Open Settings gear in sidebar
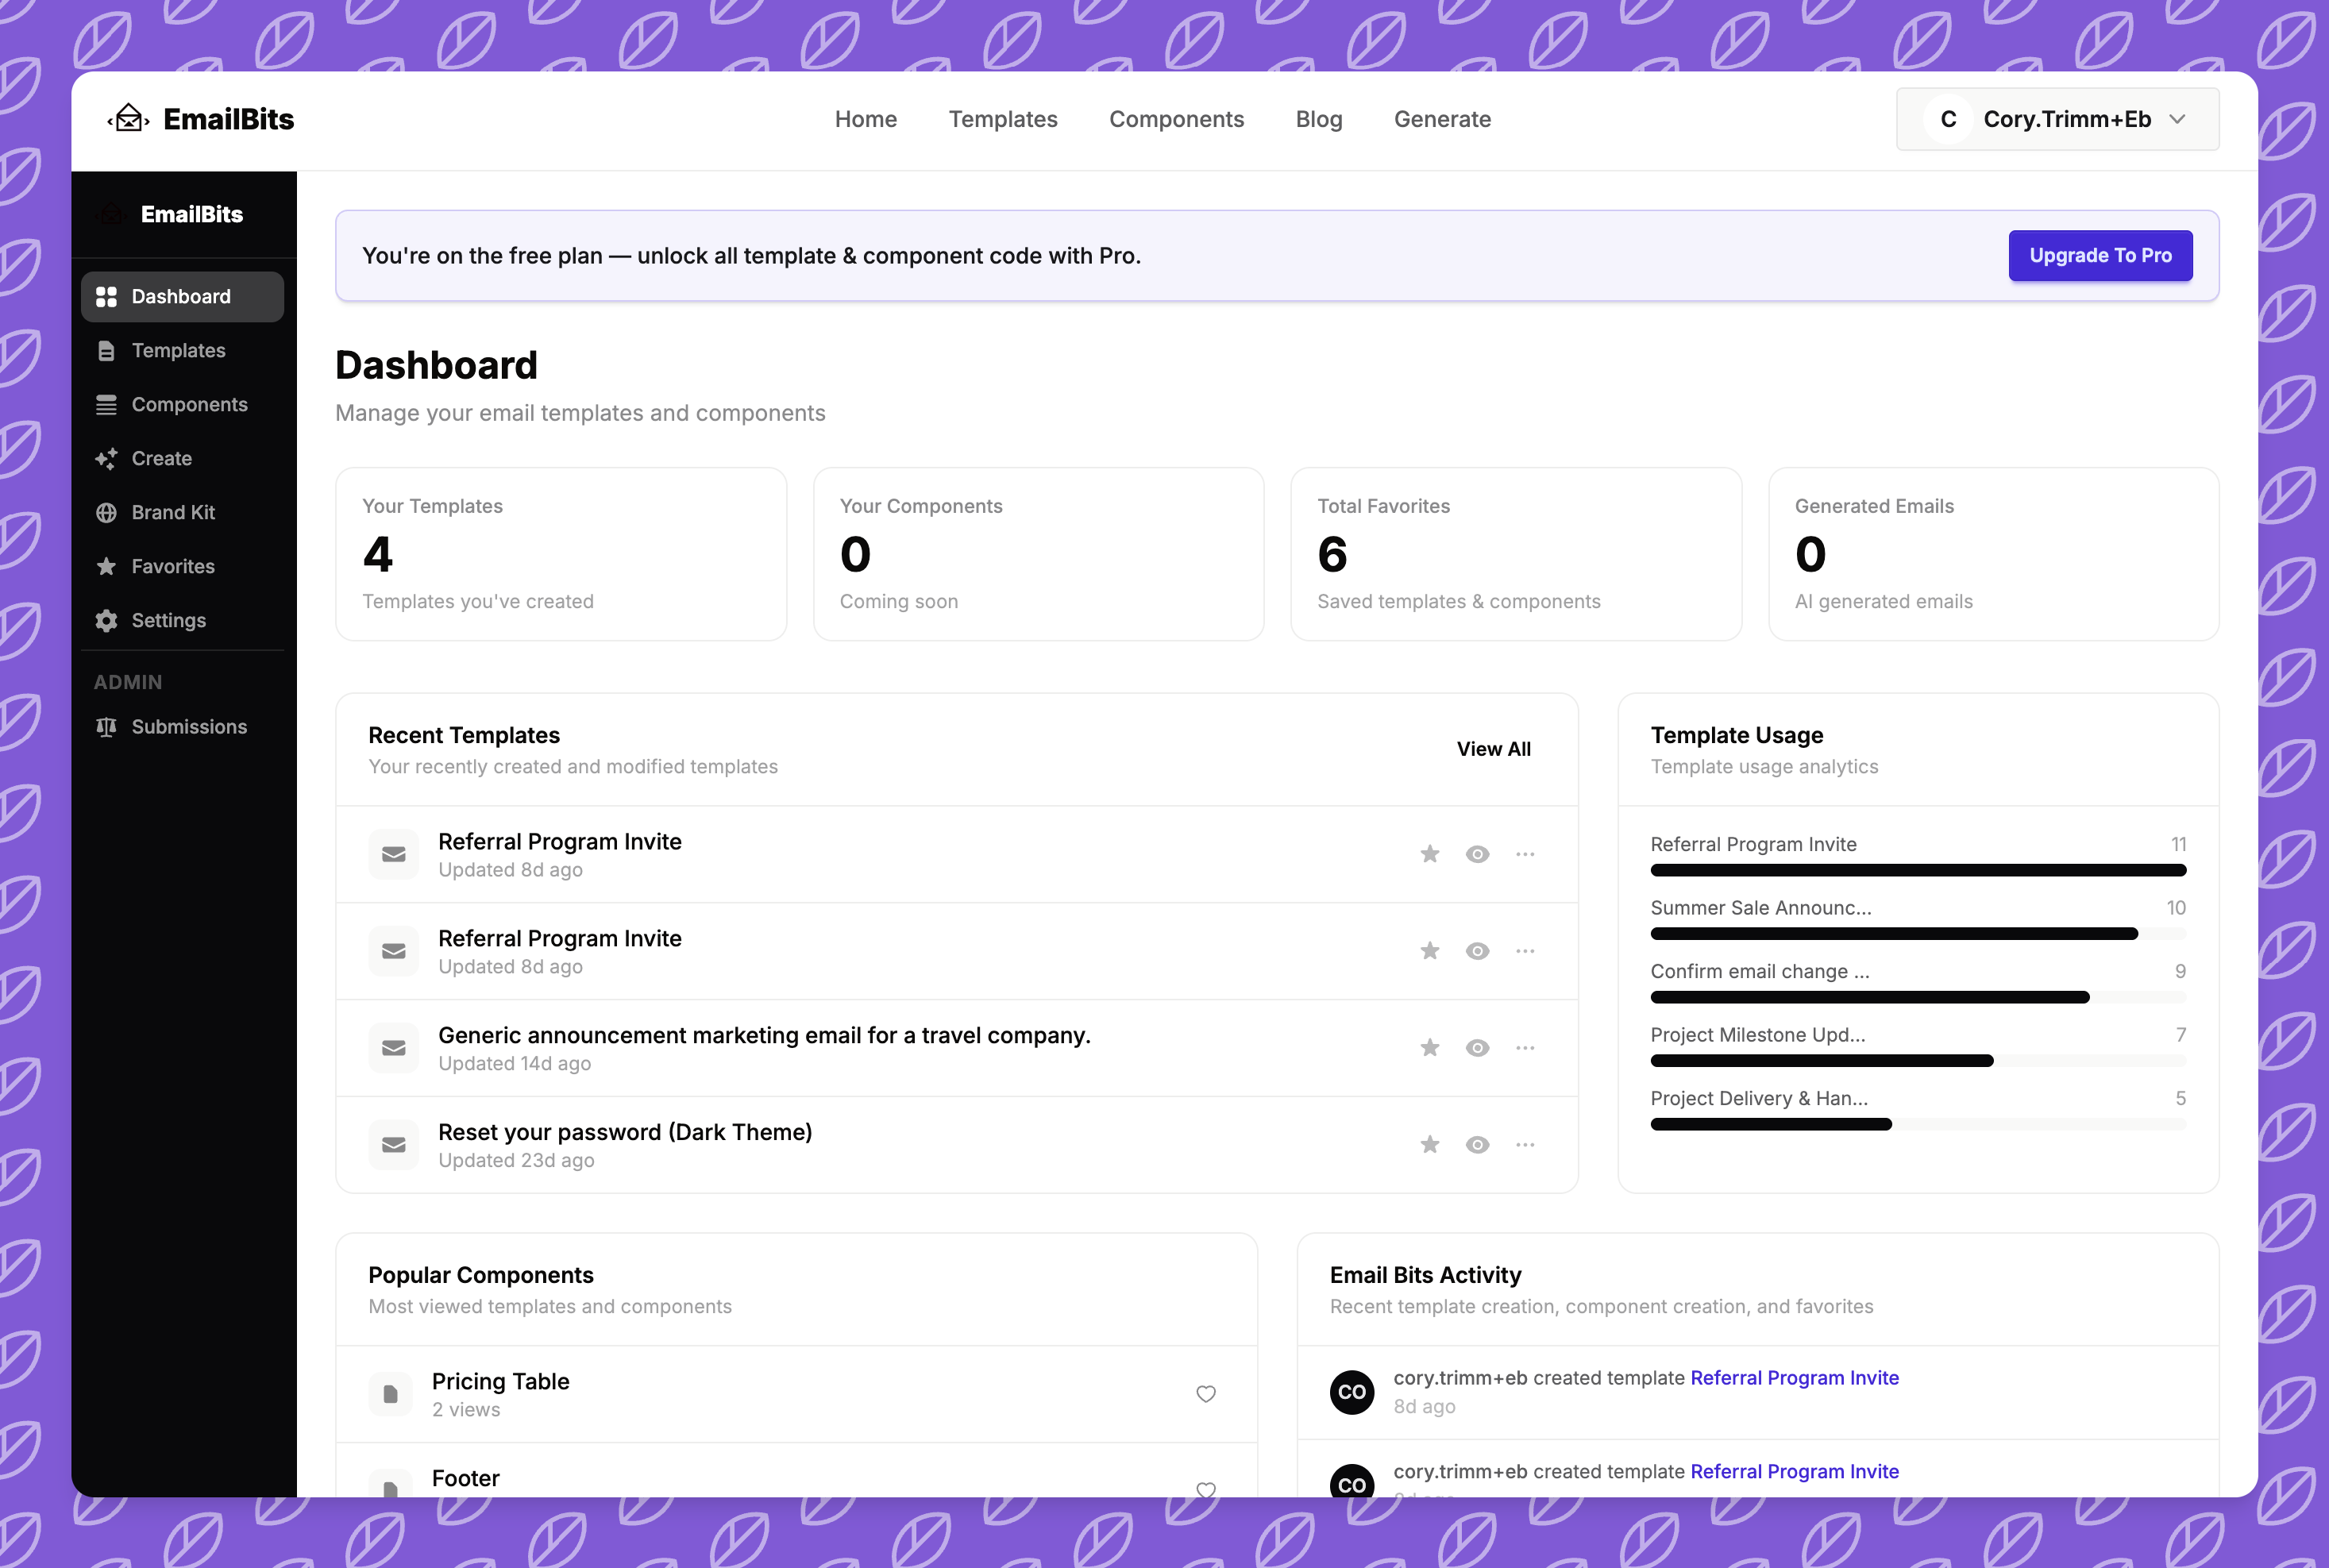 [x=106, y=621]
